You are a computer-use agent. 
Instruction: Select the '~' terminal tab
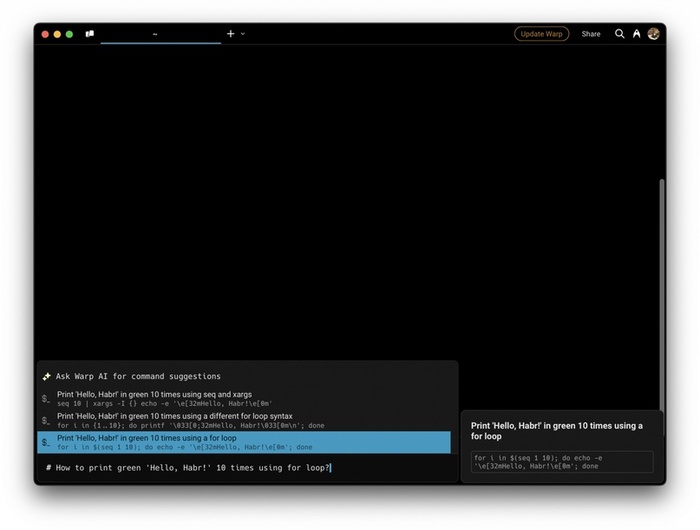(x=155, y=34)
